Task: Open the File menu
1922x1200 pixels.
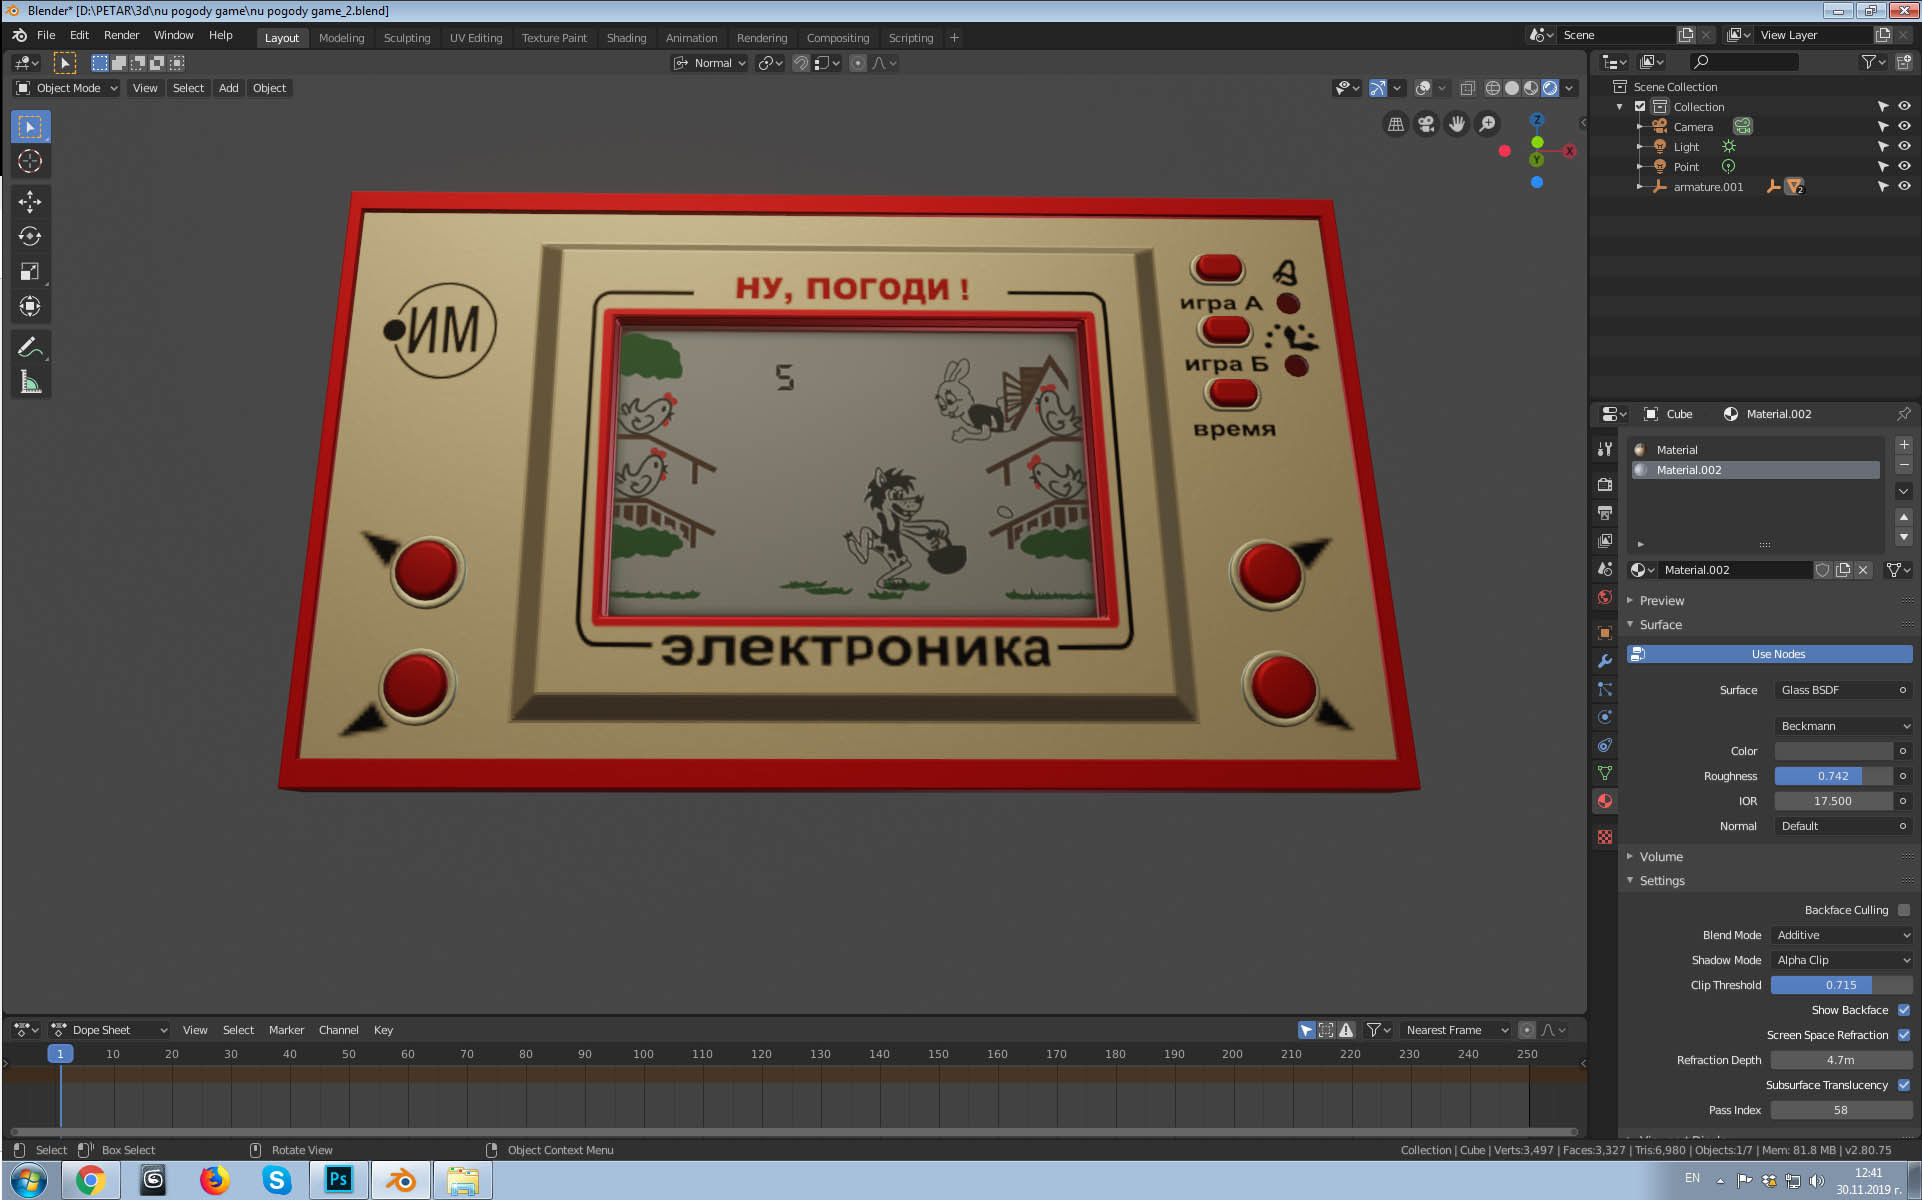Action: (x=46, y=35)
